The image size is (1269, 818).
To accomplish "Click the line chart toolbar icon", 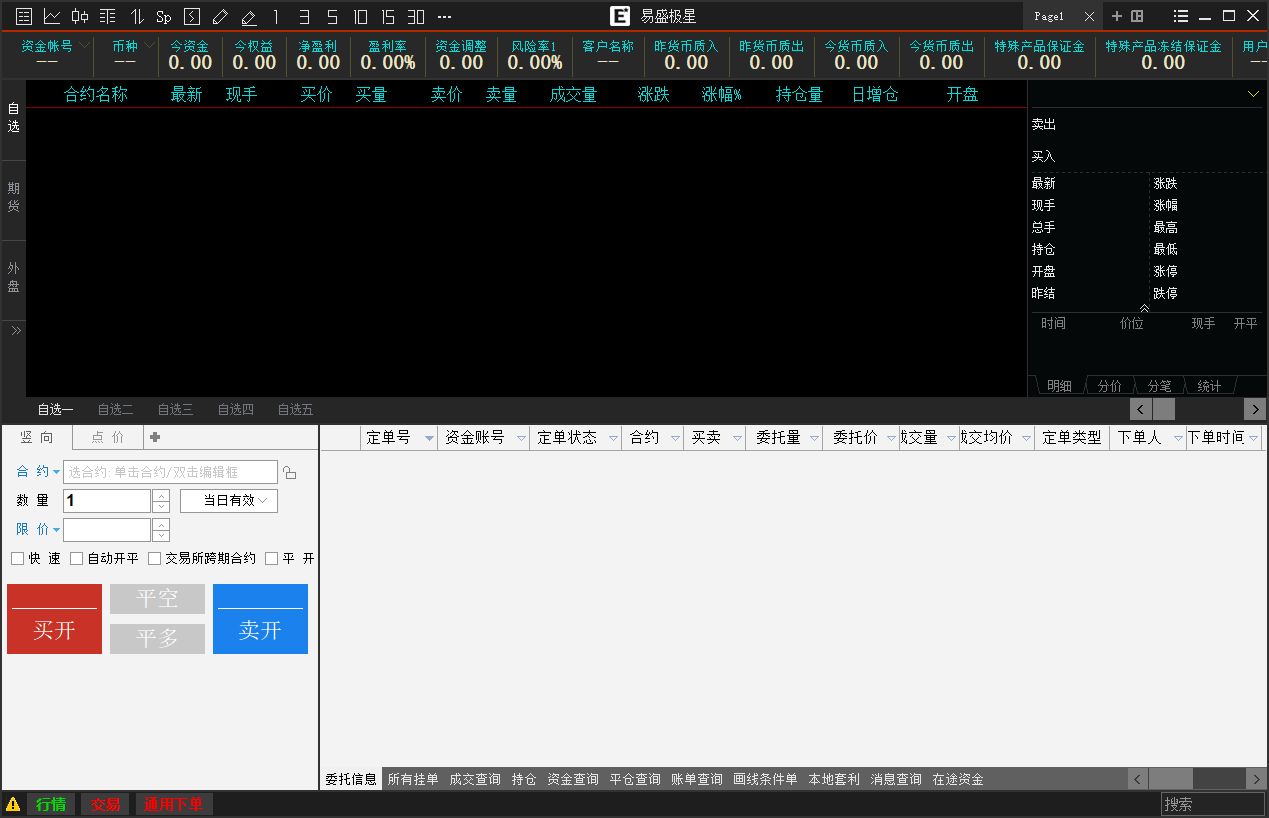I will [x=52, y=16].
